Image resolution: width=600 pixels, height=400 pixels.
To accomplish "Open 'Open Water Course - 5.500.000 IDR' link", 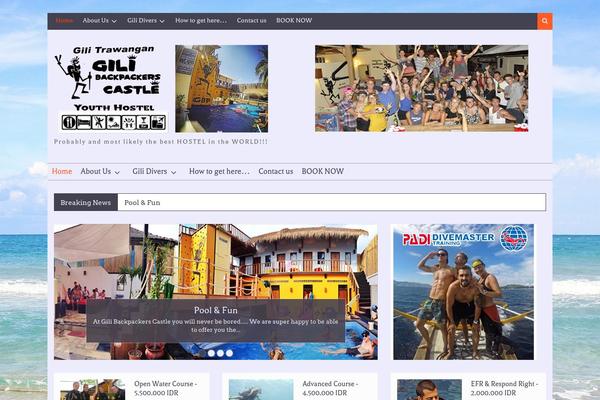I will [x=166, y=388].
